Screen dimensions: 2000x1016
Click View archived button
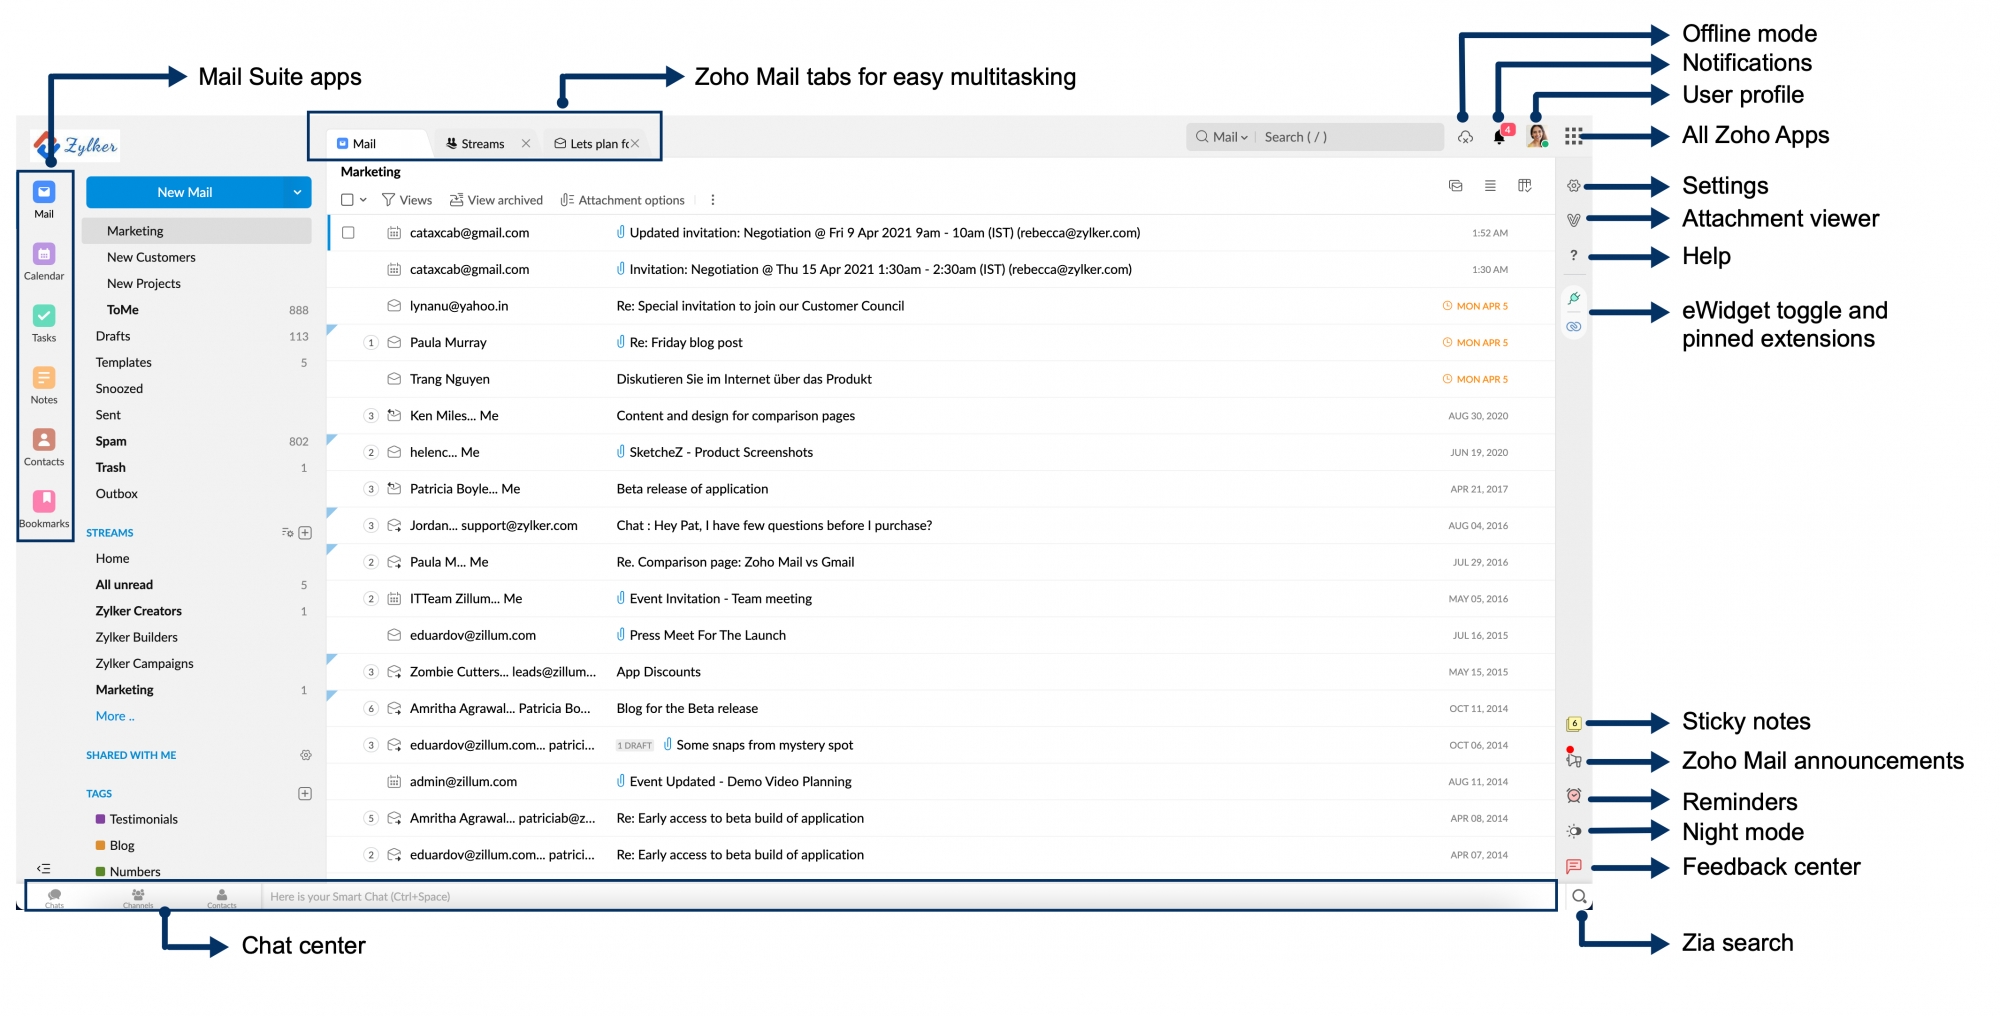(x=496, y=200)
